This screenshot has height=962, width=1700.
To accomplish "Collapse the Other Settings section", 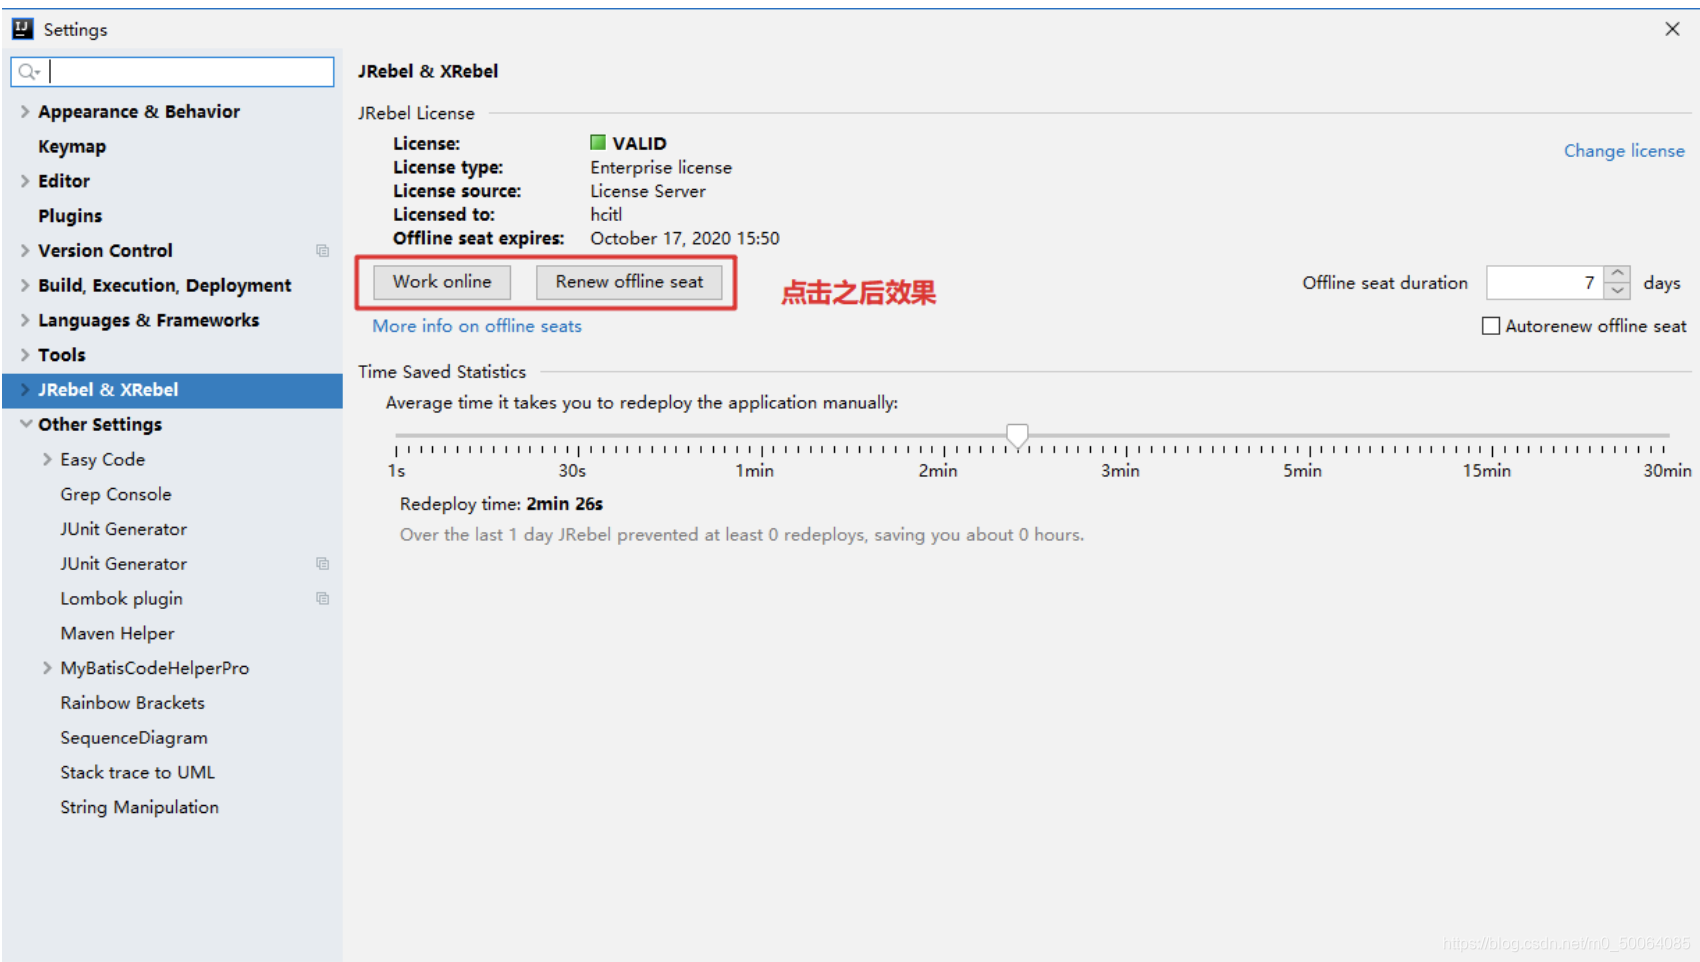I will coord(25,425).
